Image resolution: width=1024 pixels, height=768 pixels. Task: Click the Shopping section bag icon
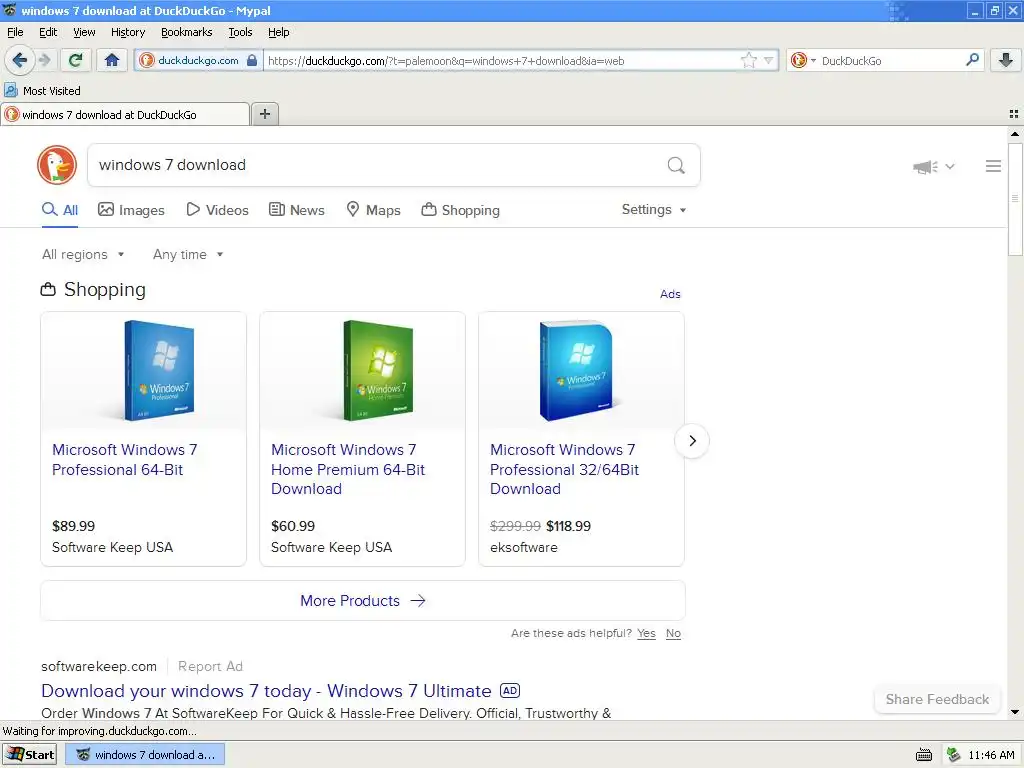[x=48, y=289]
